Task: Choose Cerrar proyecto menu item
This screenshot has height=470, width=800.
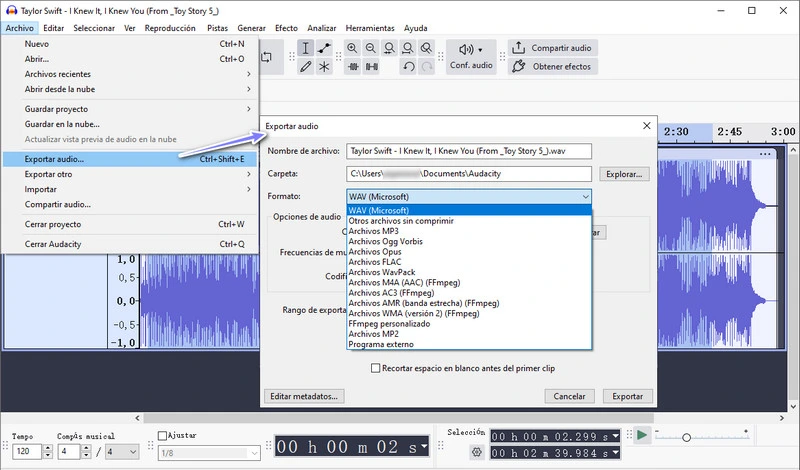Action: click(130, 224)
